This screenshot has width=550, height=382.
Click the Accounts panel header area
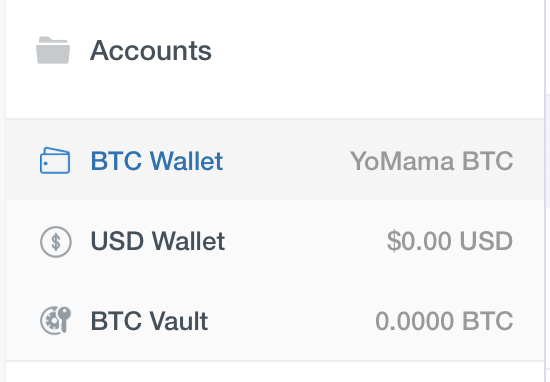275,59
